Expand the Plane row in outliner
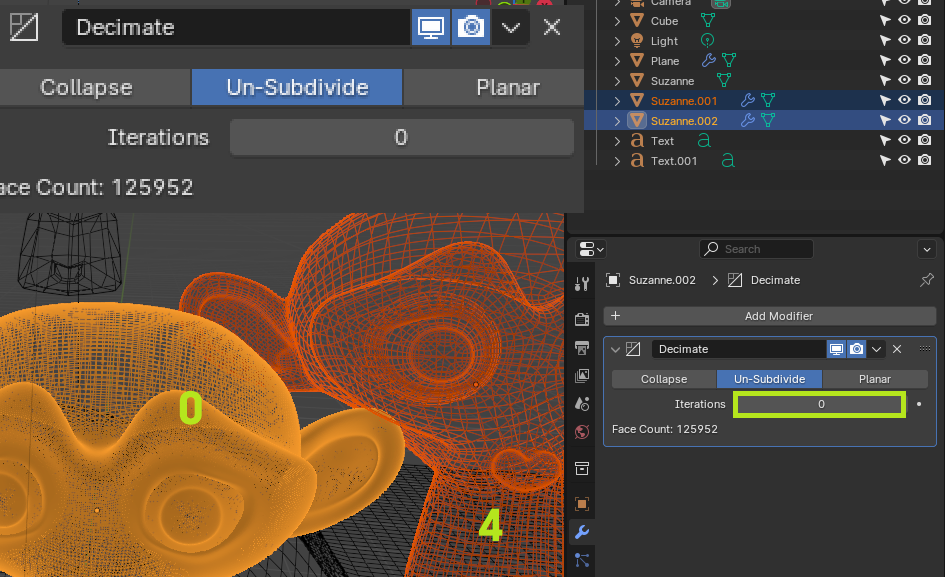This screenshot has height=577, width=945. pos(617,60)
